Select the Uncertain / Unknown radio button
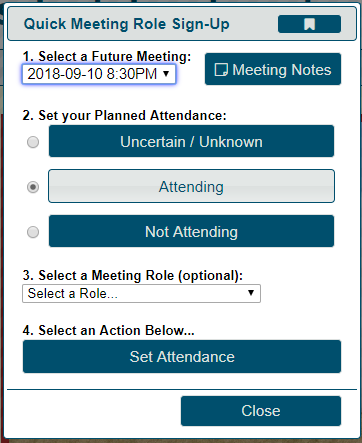Image resolution: width=362 pixels, height=443 pixels. [33, 142]
